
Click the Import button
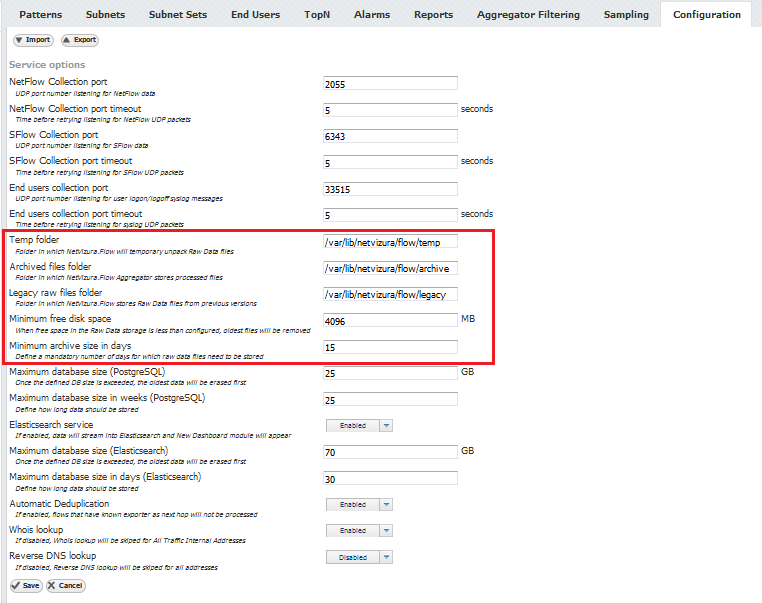pyautogui.click(x=33, y=40)
